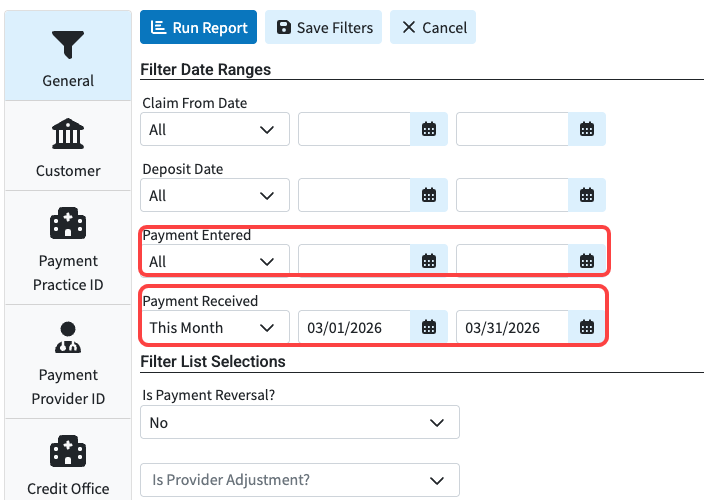Viewport: 712px width, 500px height.
Task: Click the Payment Received start date field
Action: coord(354,327)
